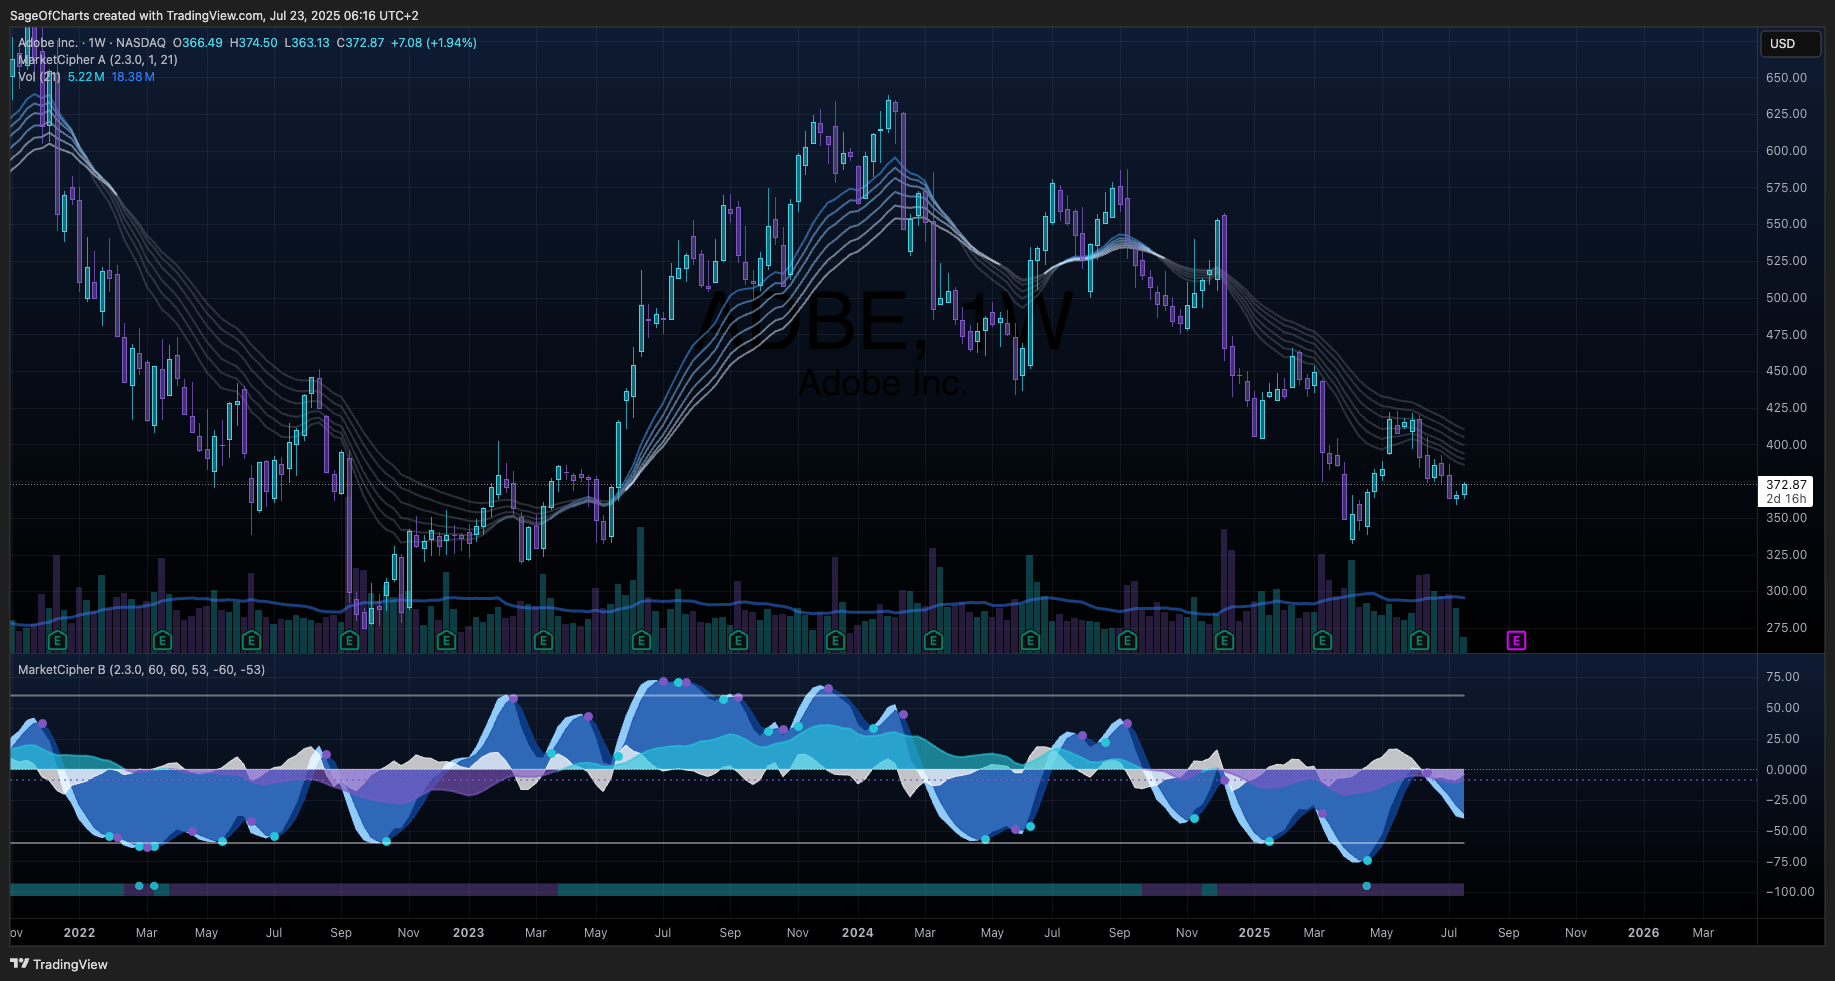Screen dimensions: 1835x981
Task: Select the March 2024 earnings E marker
Action: click(x=933, y=640)
